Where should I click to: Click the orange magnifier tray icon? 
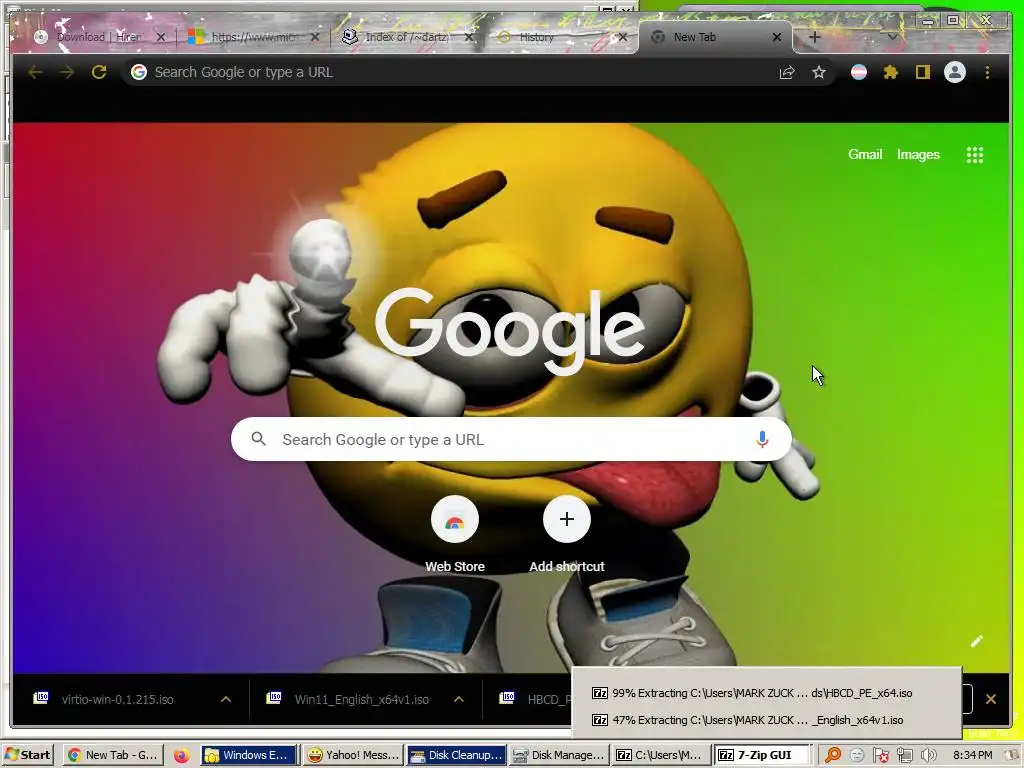pyautogui.click(x=833, y=756)
